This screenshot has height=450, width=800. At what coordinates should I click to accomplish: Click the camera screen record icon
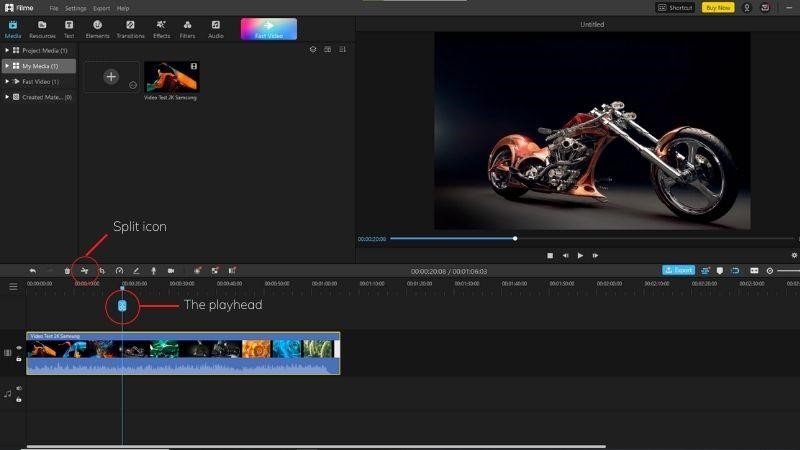[x=171, y=271]
